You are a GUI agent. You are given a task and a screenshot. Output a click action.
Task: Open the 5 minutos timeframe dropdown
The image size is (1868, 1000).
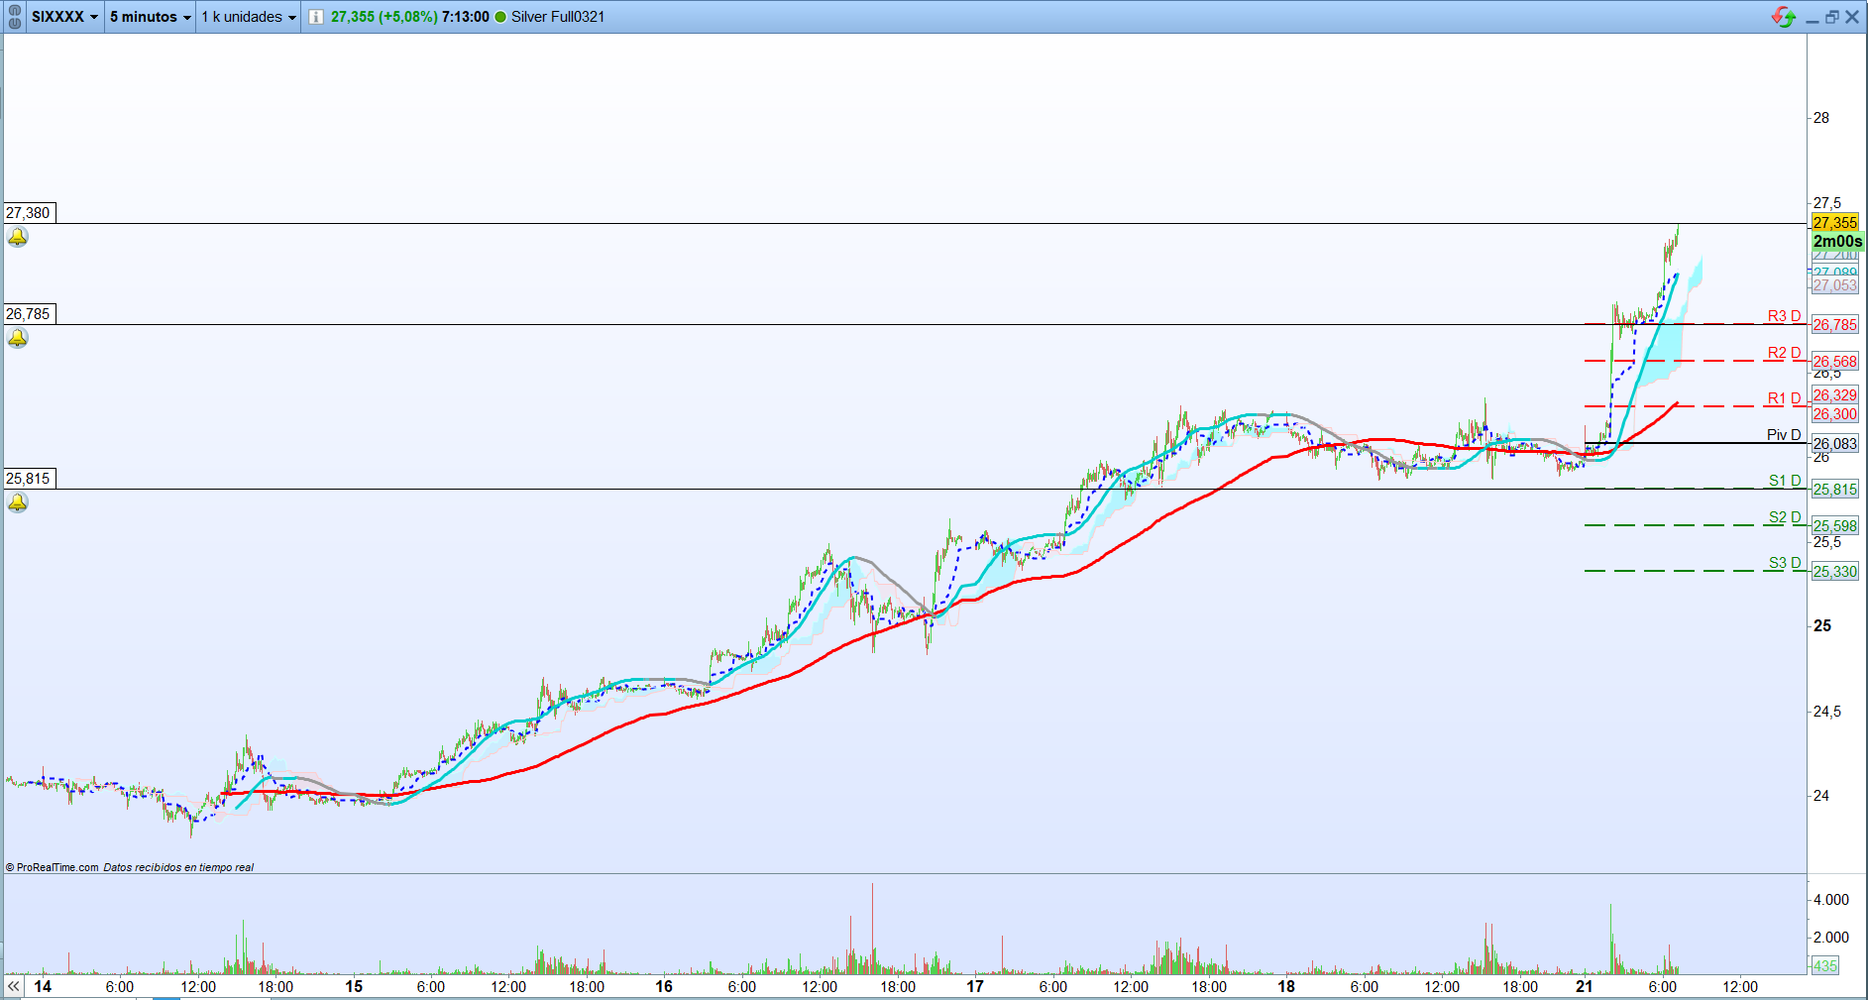point(150,17)
